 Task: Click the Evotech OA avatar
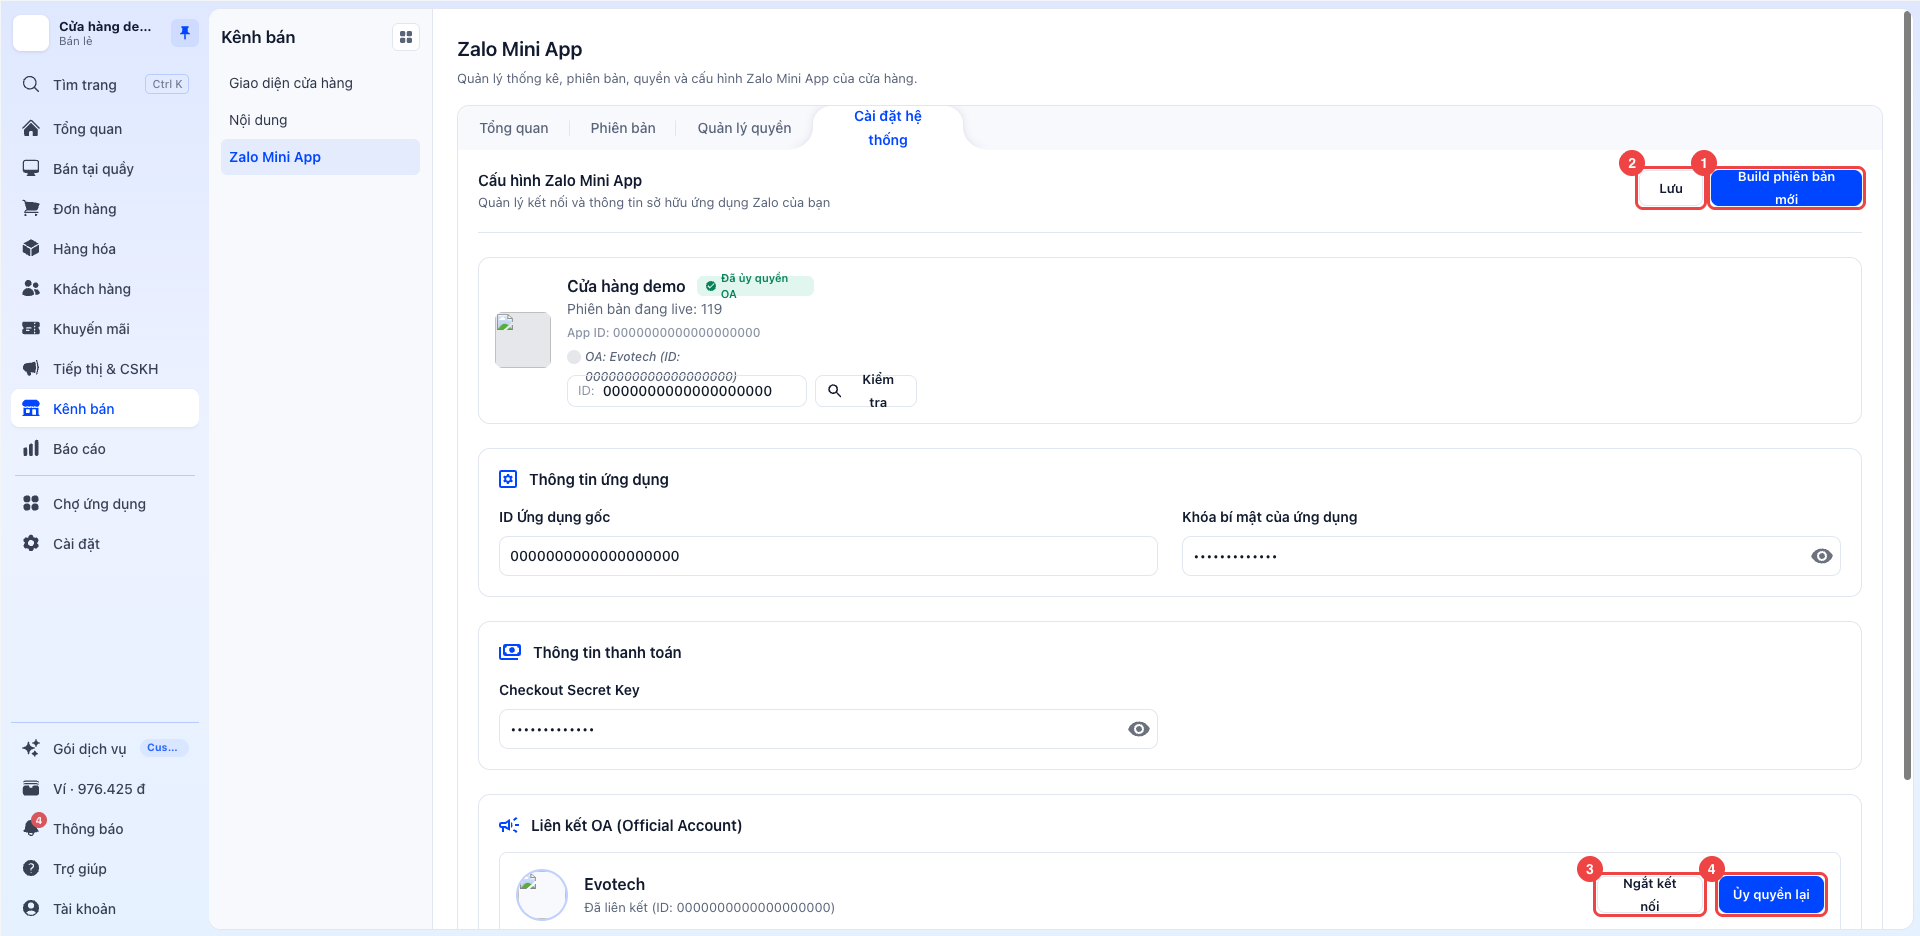click(x=542, y=894)
